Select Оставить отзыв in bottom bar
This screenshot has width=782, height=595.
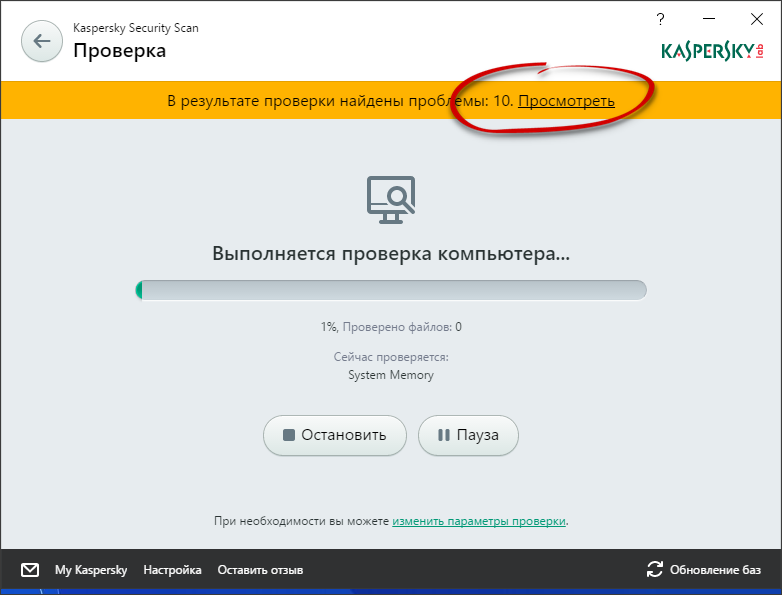click(x=259, y=570)
